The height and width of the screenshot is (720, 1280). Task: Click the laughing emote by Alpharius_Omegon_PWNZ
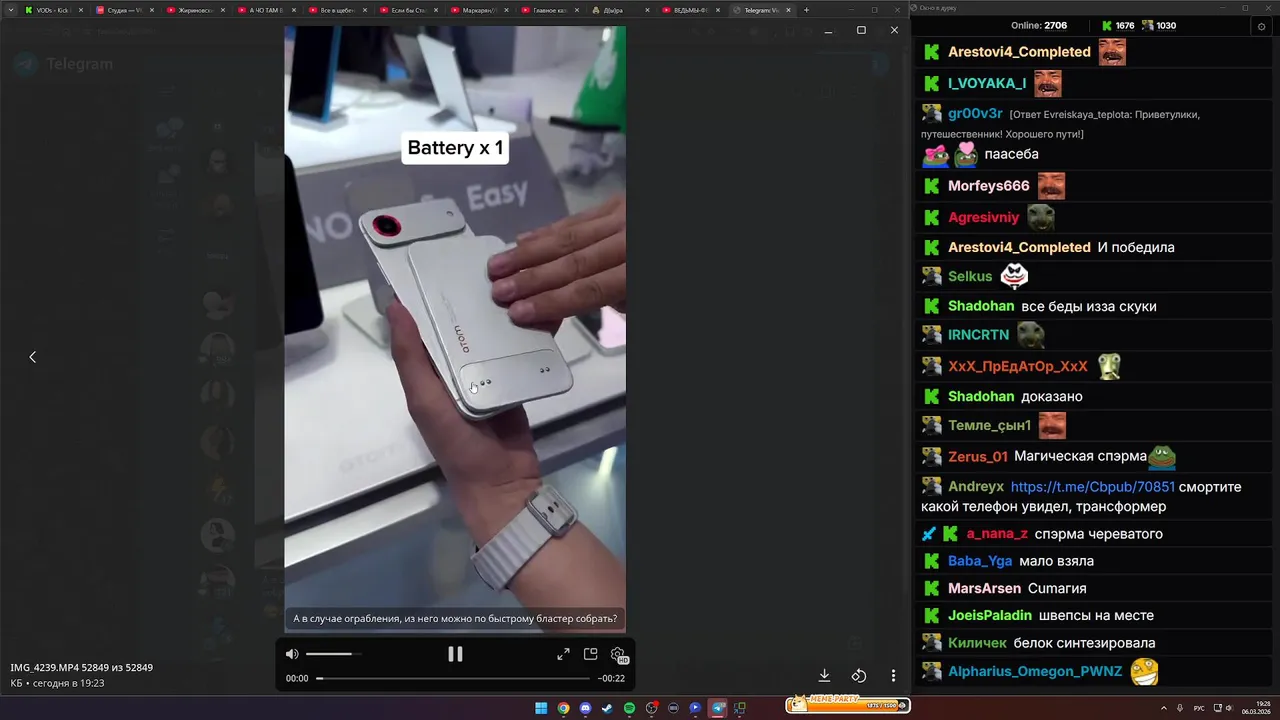(x=1144, y=672)
